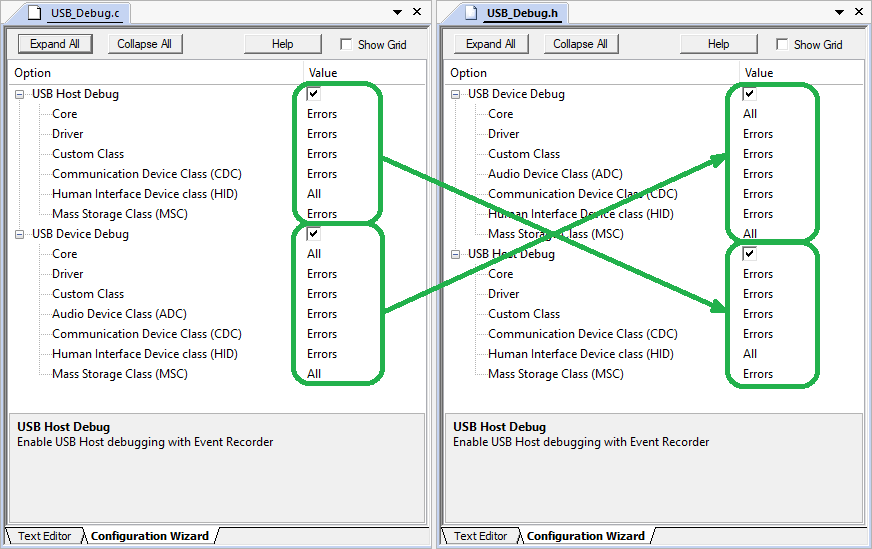Collapse USB Host Debug tree in left pane
Image resolution: width=872 pixels, height=549 pixels.
[x=21, y=94]
